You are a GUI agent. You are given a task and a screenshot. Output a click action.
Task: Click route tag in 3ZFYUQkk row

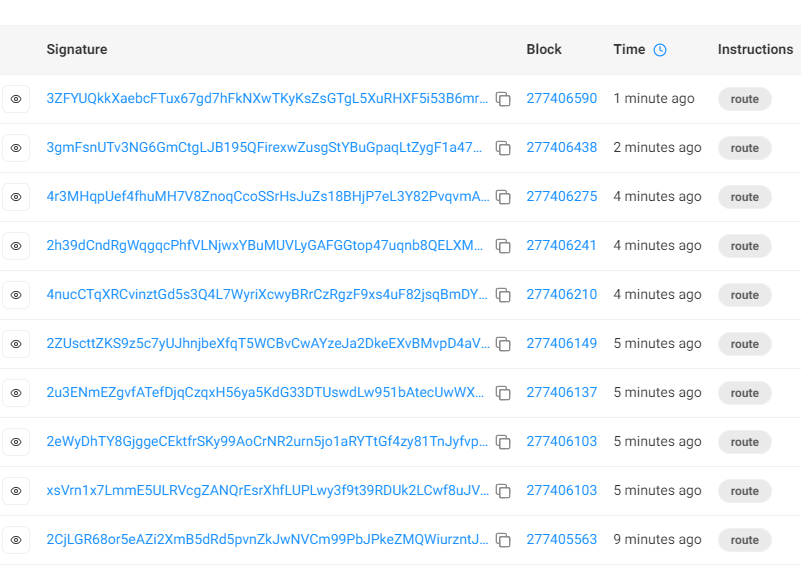[x=744, y=99]
